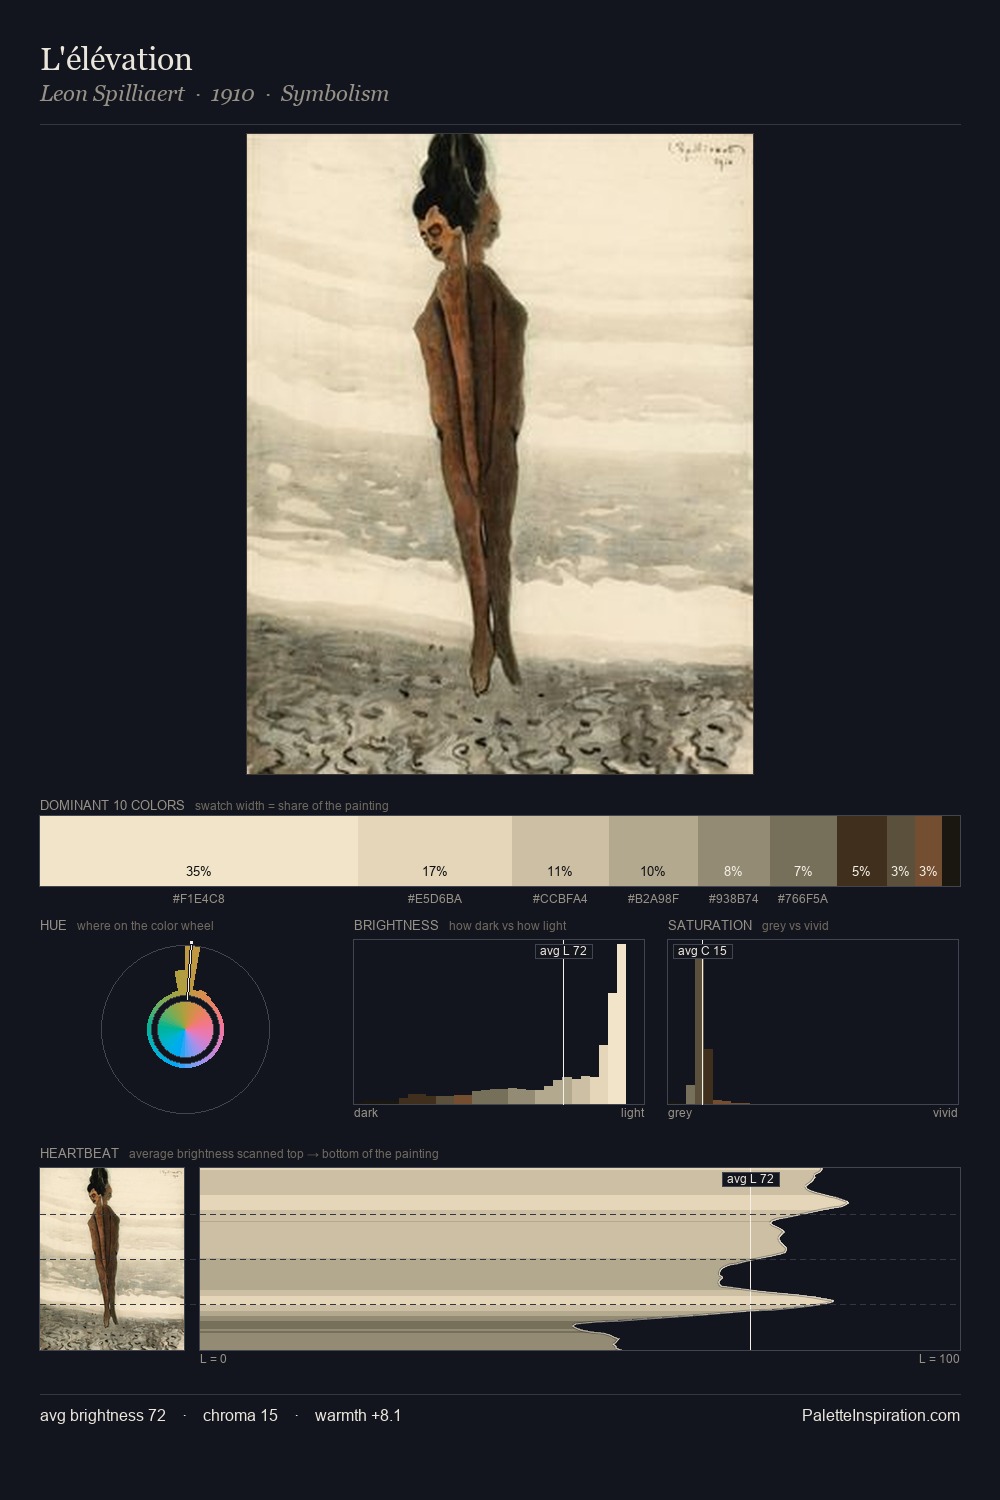Click hex code #766F5A

coord(803,899)
